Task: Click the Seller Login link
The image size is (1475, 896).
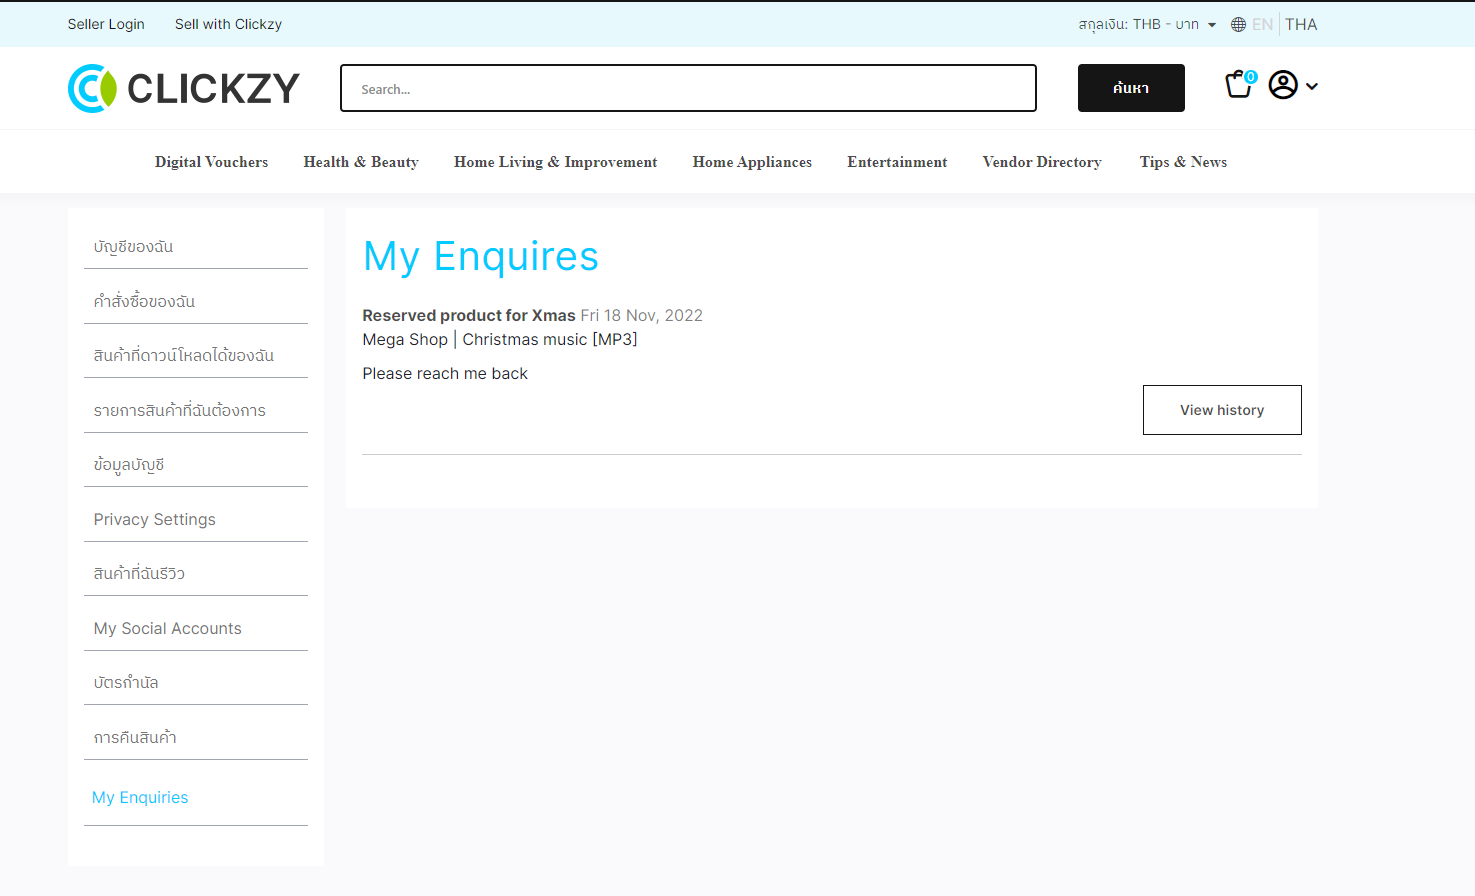Action: click(106, 24)
